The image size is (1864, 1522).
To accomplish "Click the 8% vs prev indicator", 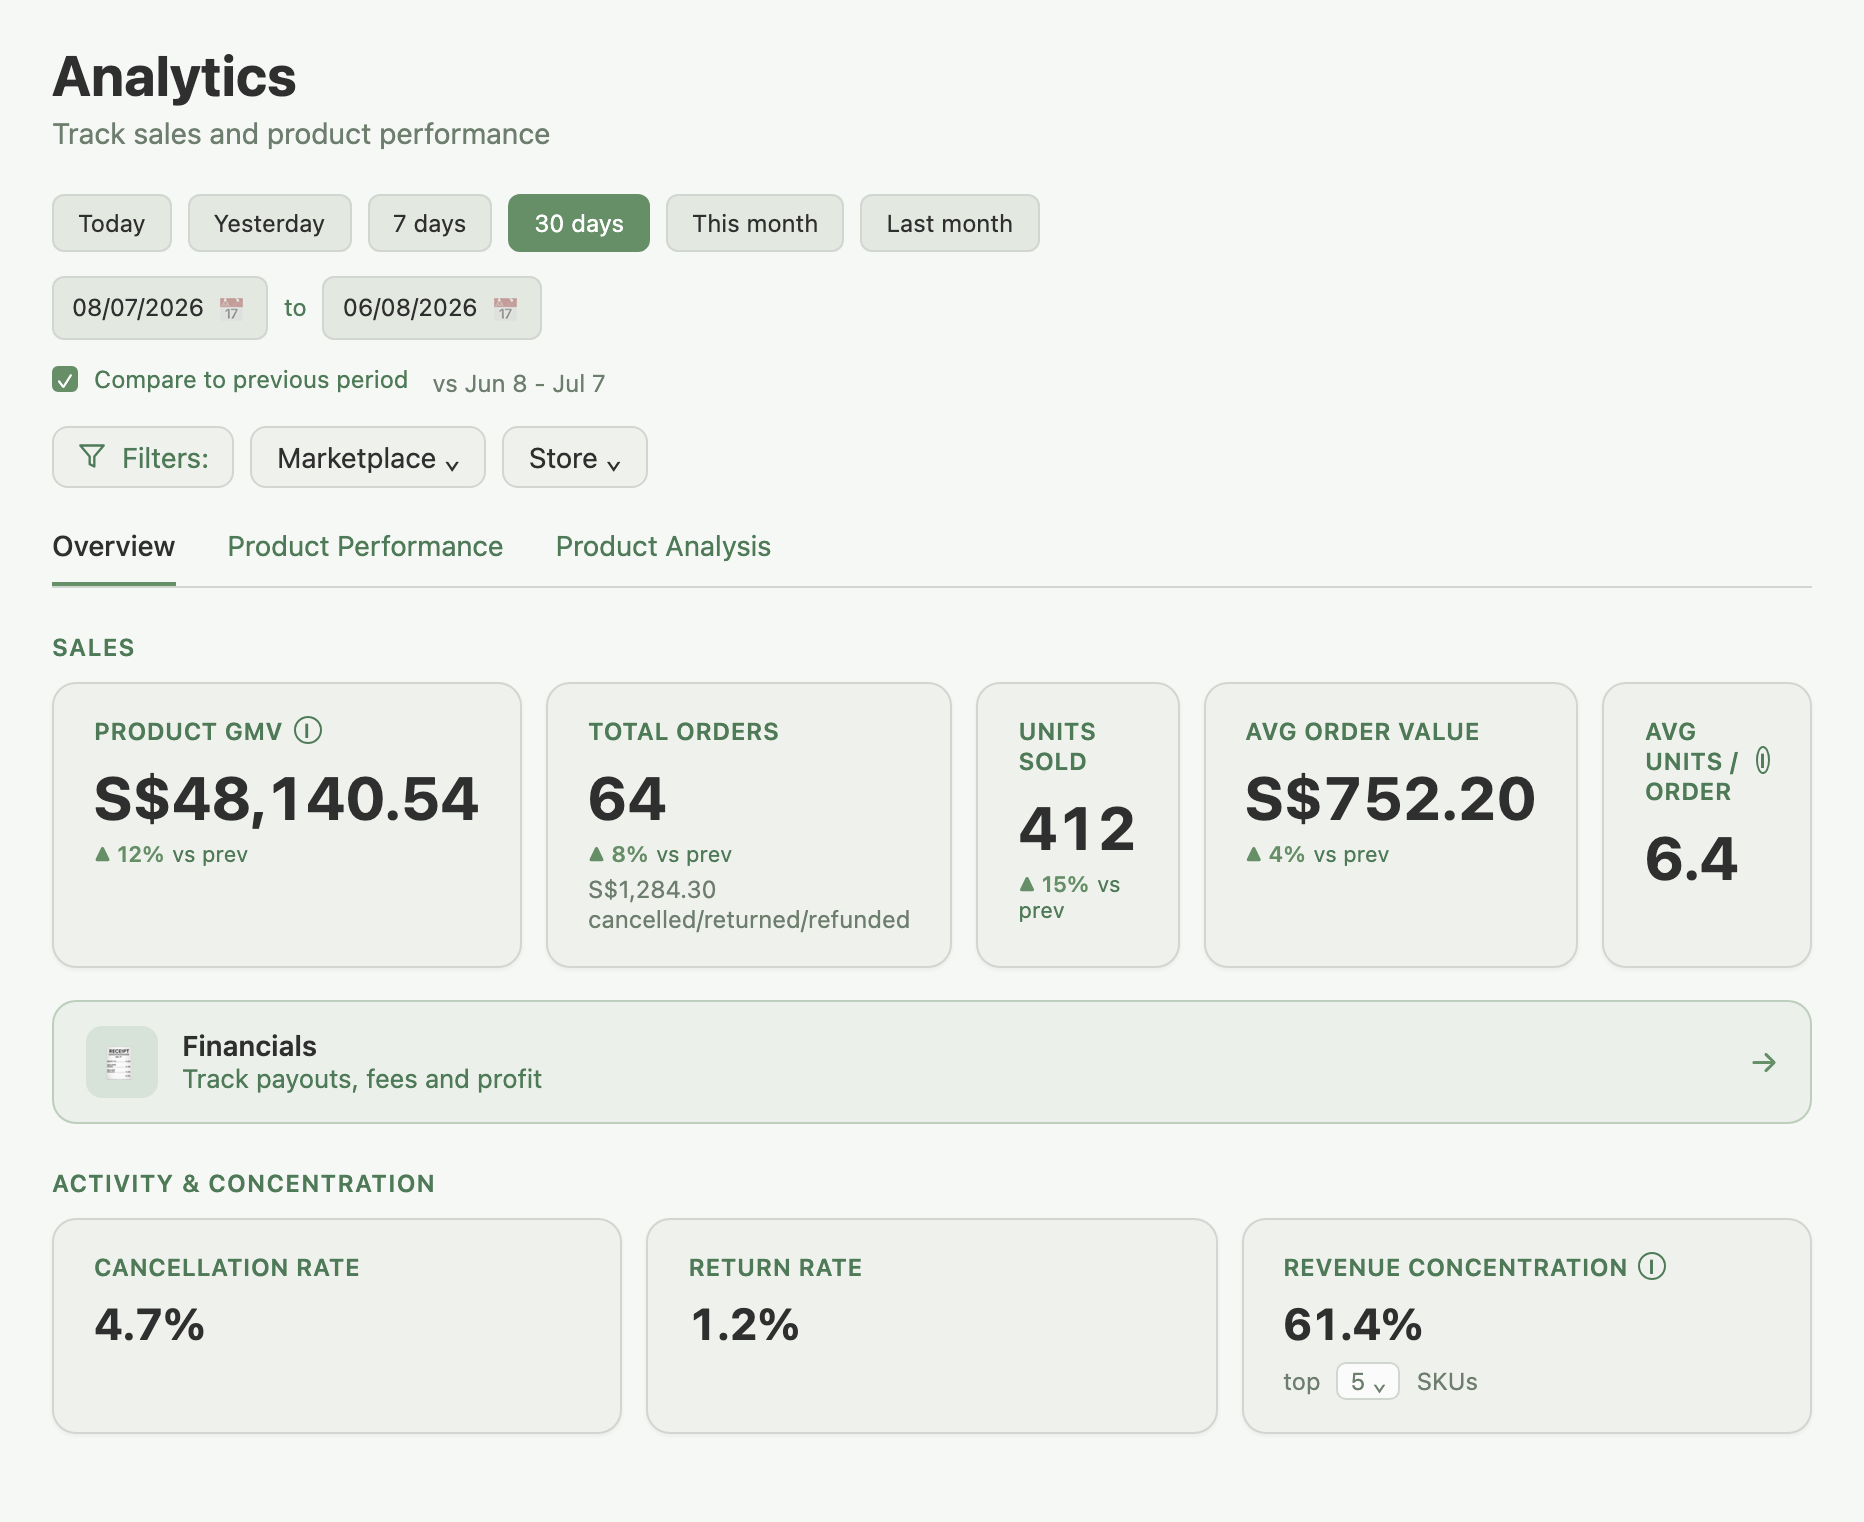I will pyautogui.click(x=660, y=855).
